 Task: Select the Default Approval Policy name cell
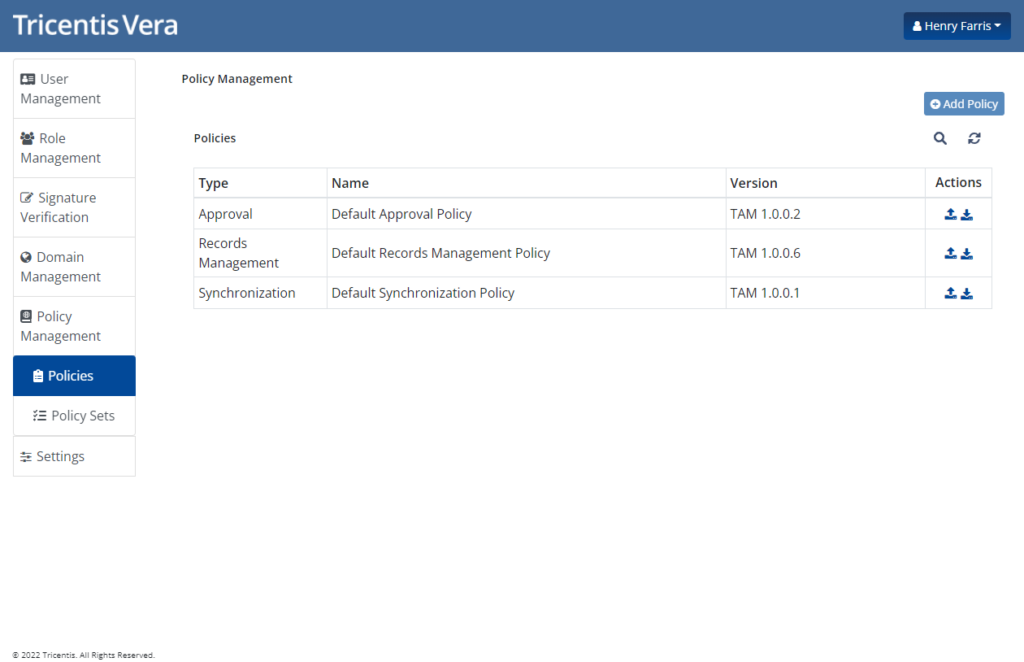coord(526,214)
